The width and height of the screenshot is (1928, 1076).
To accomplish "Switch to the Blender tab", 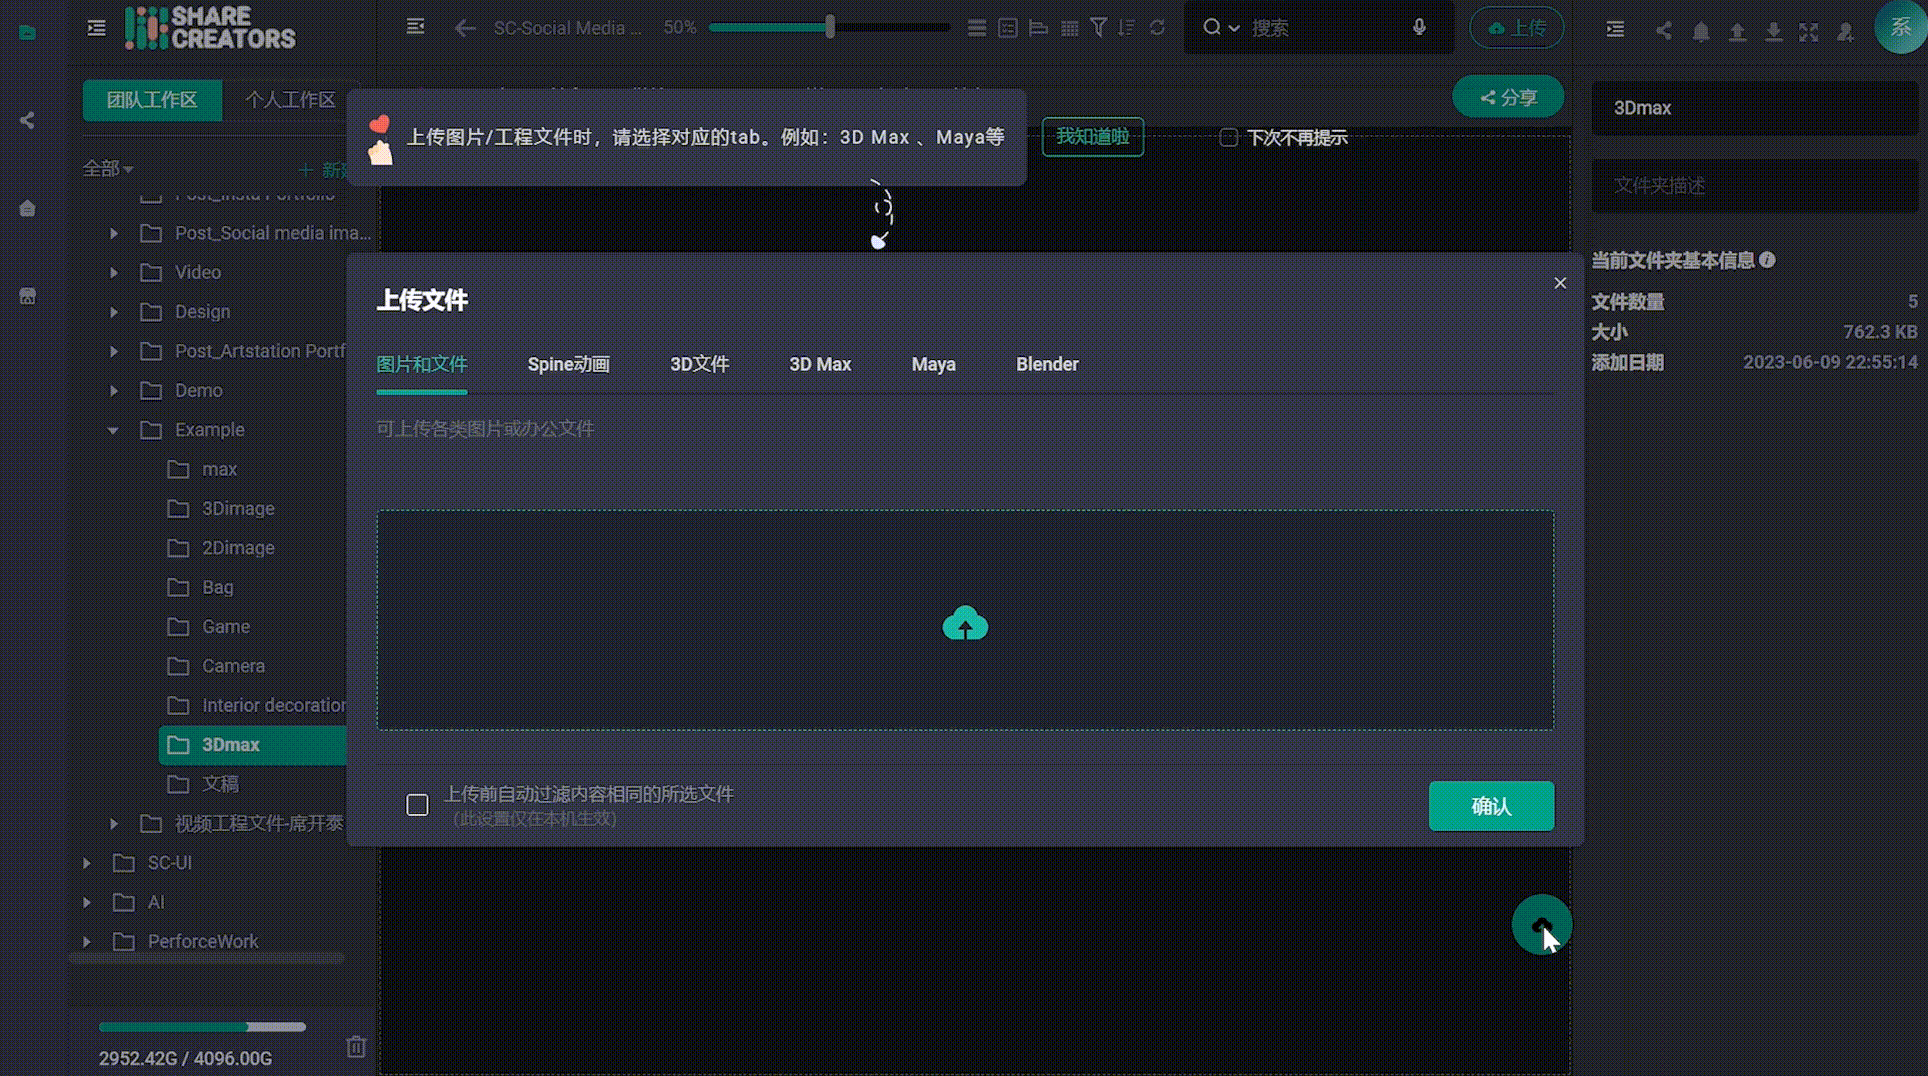I will 1047,364.
